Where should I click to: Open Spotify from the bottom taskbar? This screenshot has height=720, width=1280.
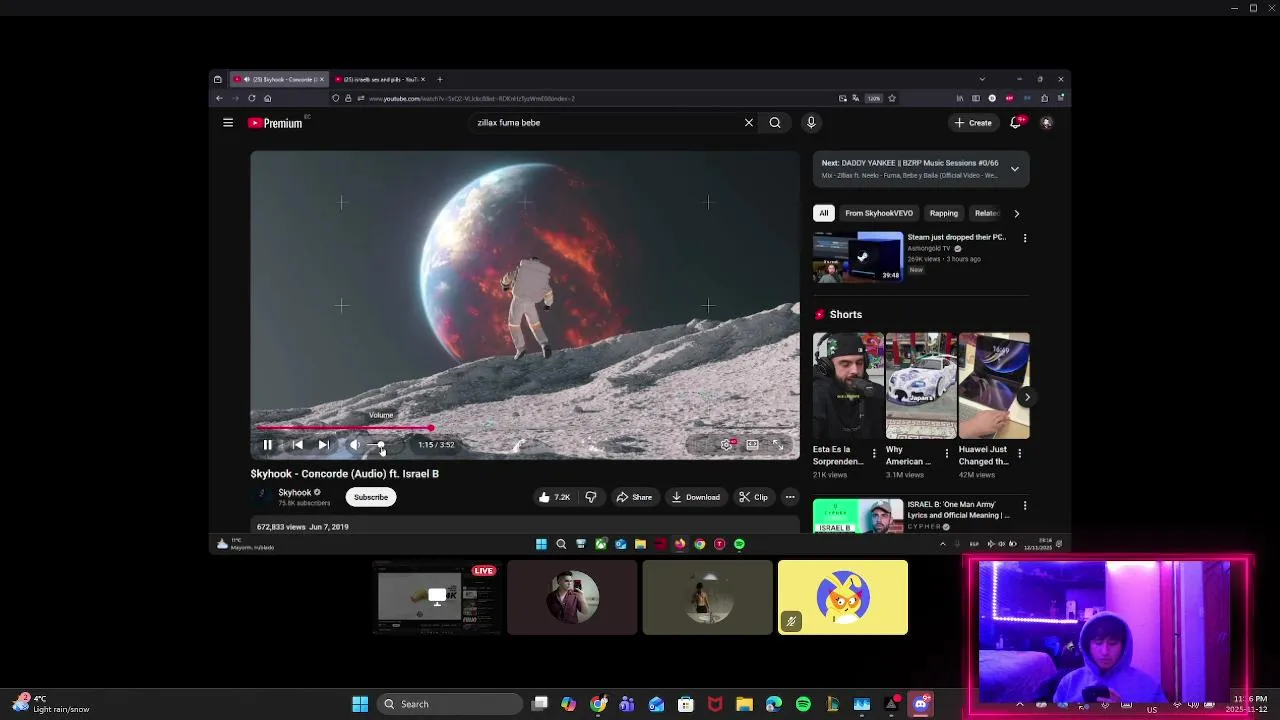click(x=803, y=704)
